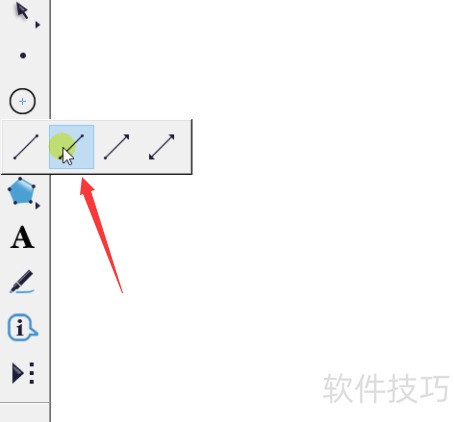This screenshot has width=454, height=422.
Task: Choose the blue Polygon tool
Action: (21, 191)
